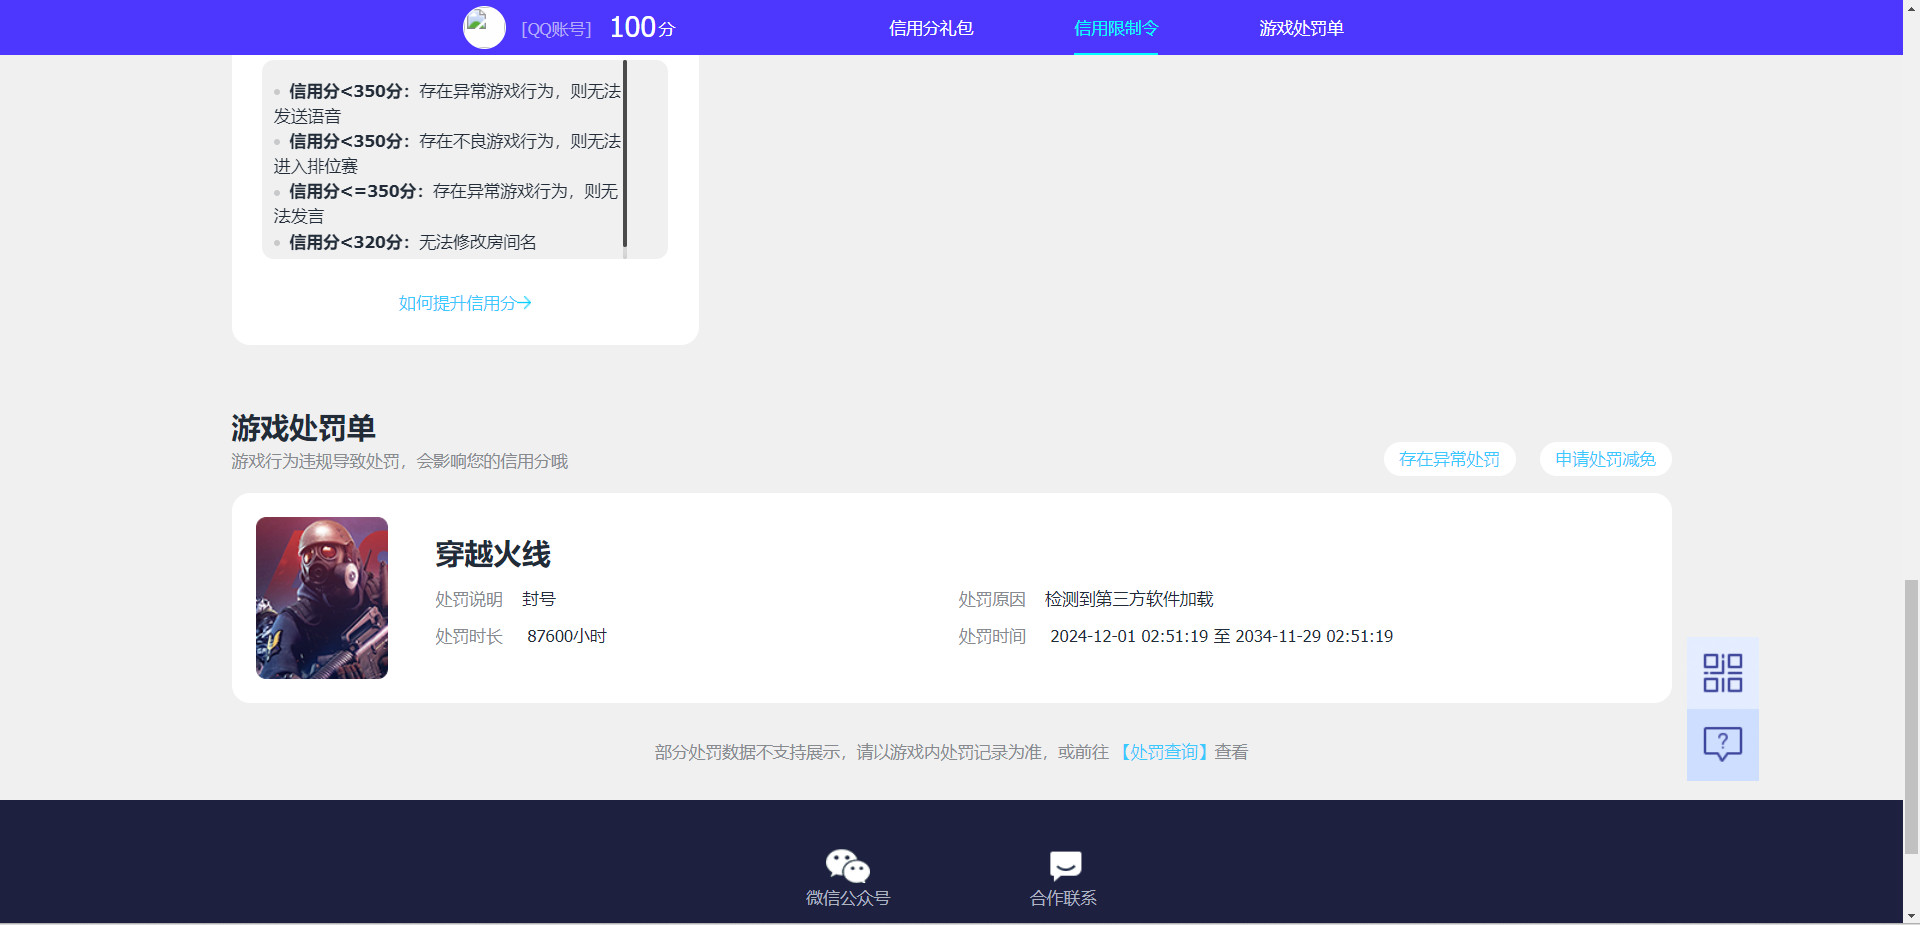Click the WeChat official account icon
Image resolution: width=1920 pixels, height=925 pixels.
tap(847, 865)
